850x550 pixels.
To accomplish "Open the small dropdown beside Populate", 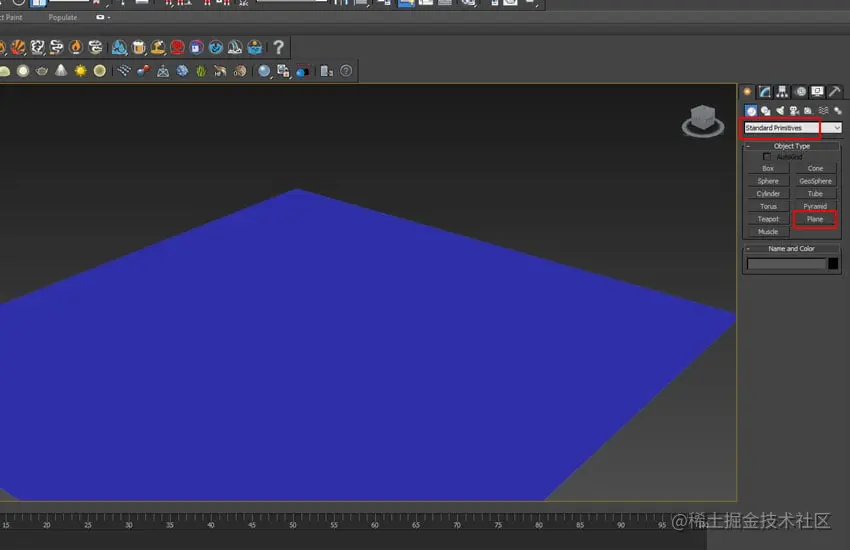I will [x=103, y=17].
